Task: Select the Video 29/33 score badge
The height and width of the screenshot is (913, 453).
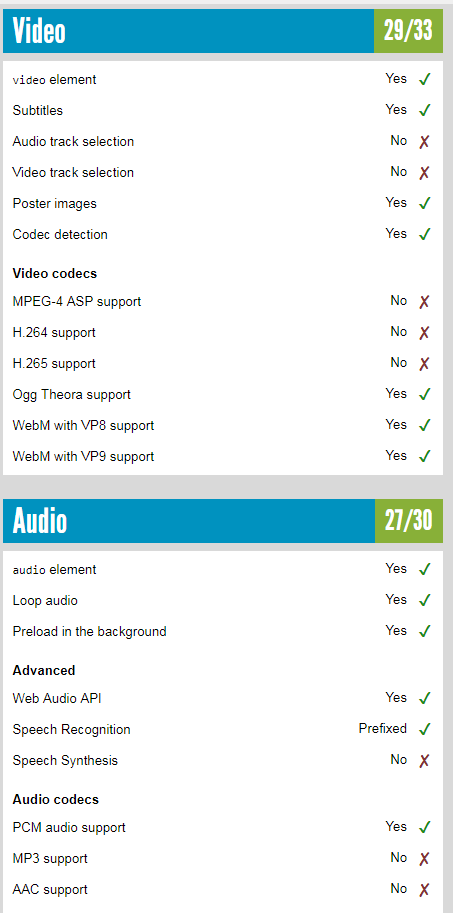Action: click(408, 31)
